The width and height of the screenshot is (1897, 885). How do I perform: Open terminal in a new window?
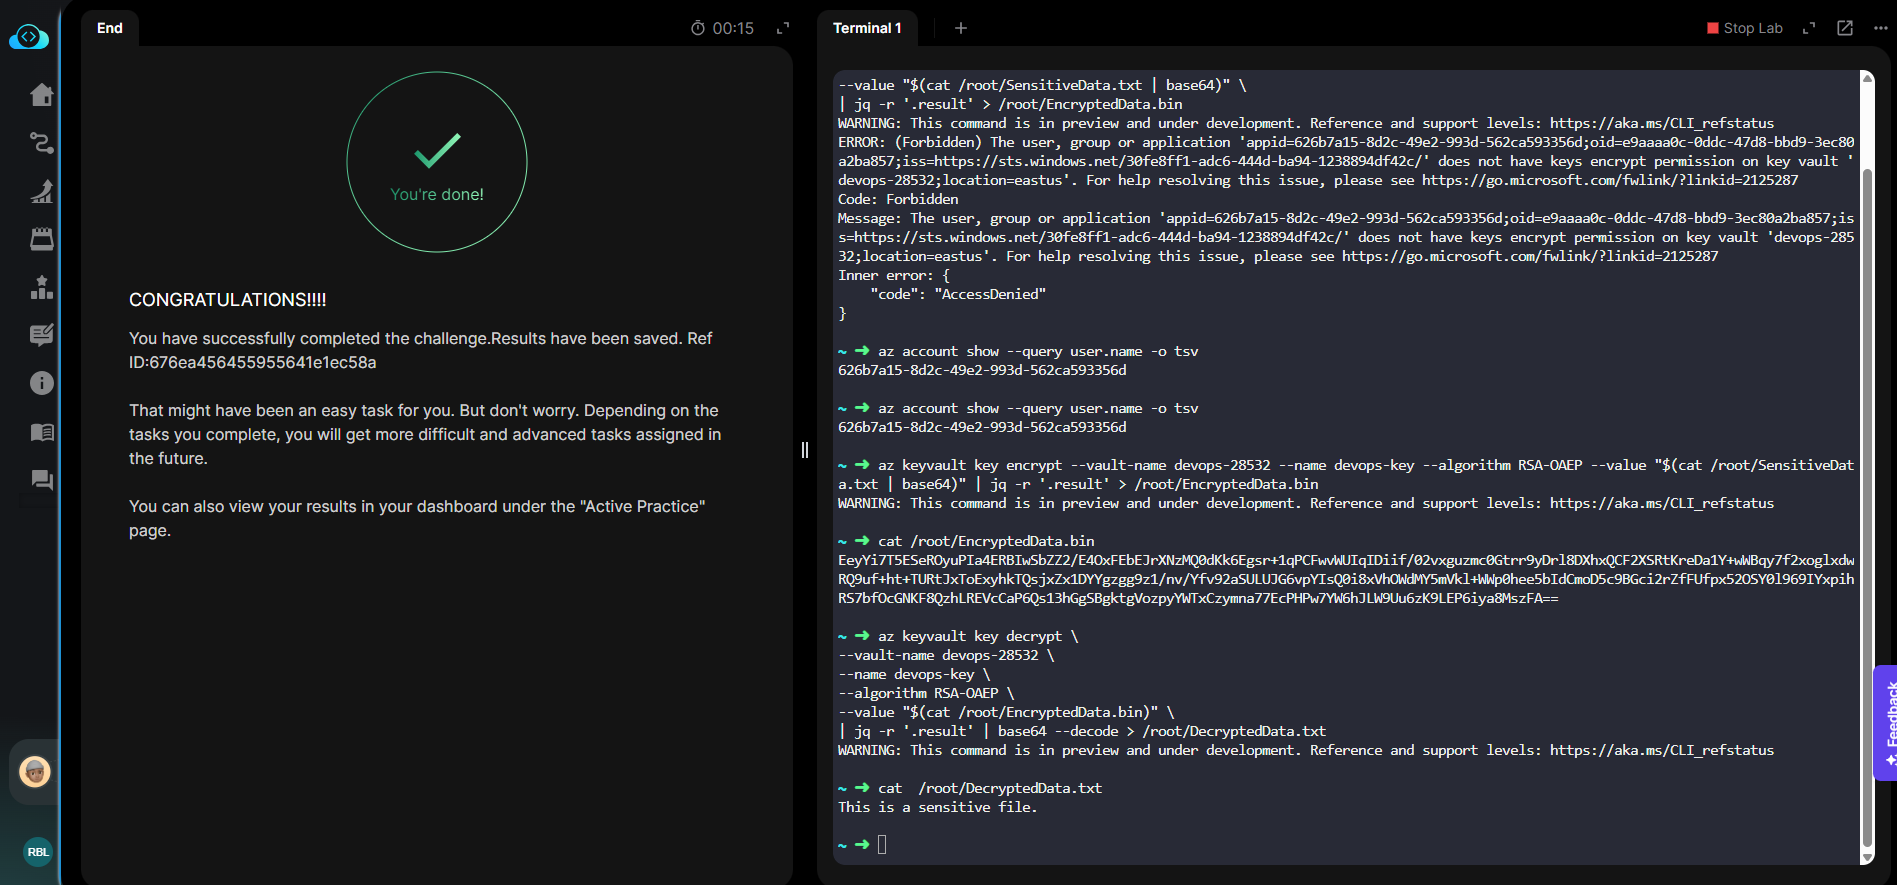1845,28
